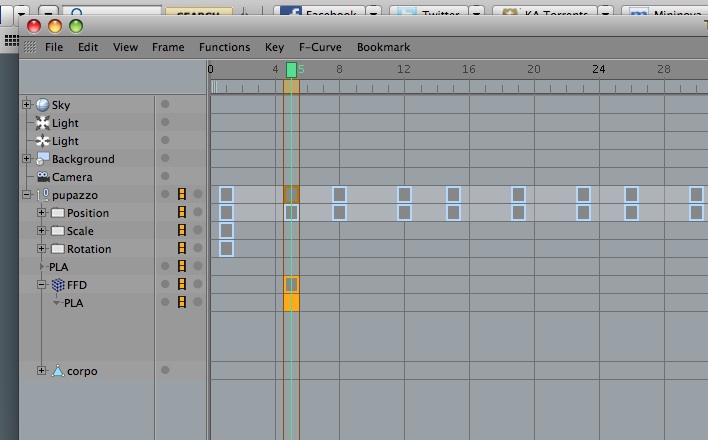708x440 pixels.
Task: Click filmstrip icon in Scale row
Action: point(182,230)
